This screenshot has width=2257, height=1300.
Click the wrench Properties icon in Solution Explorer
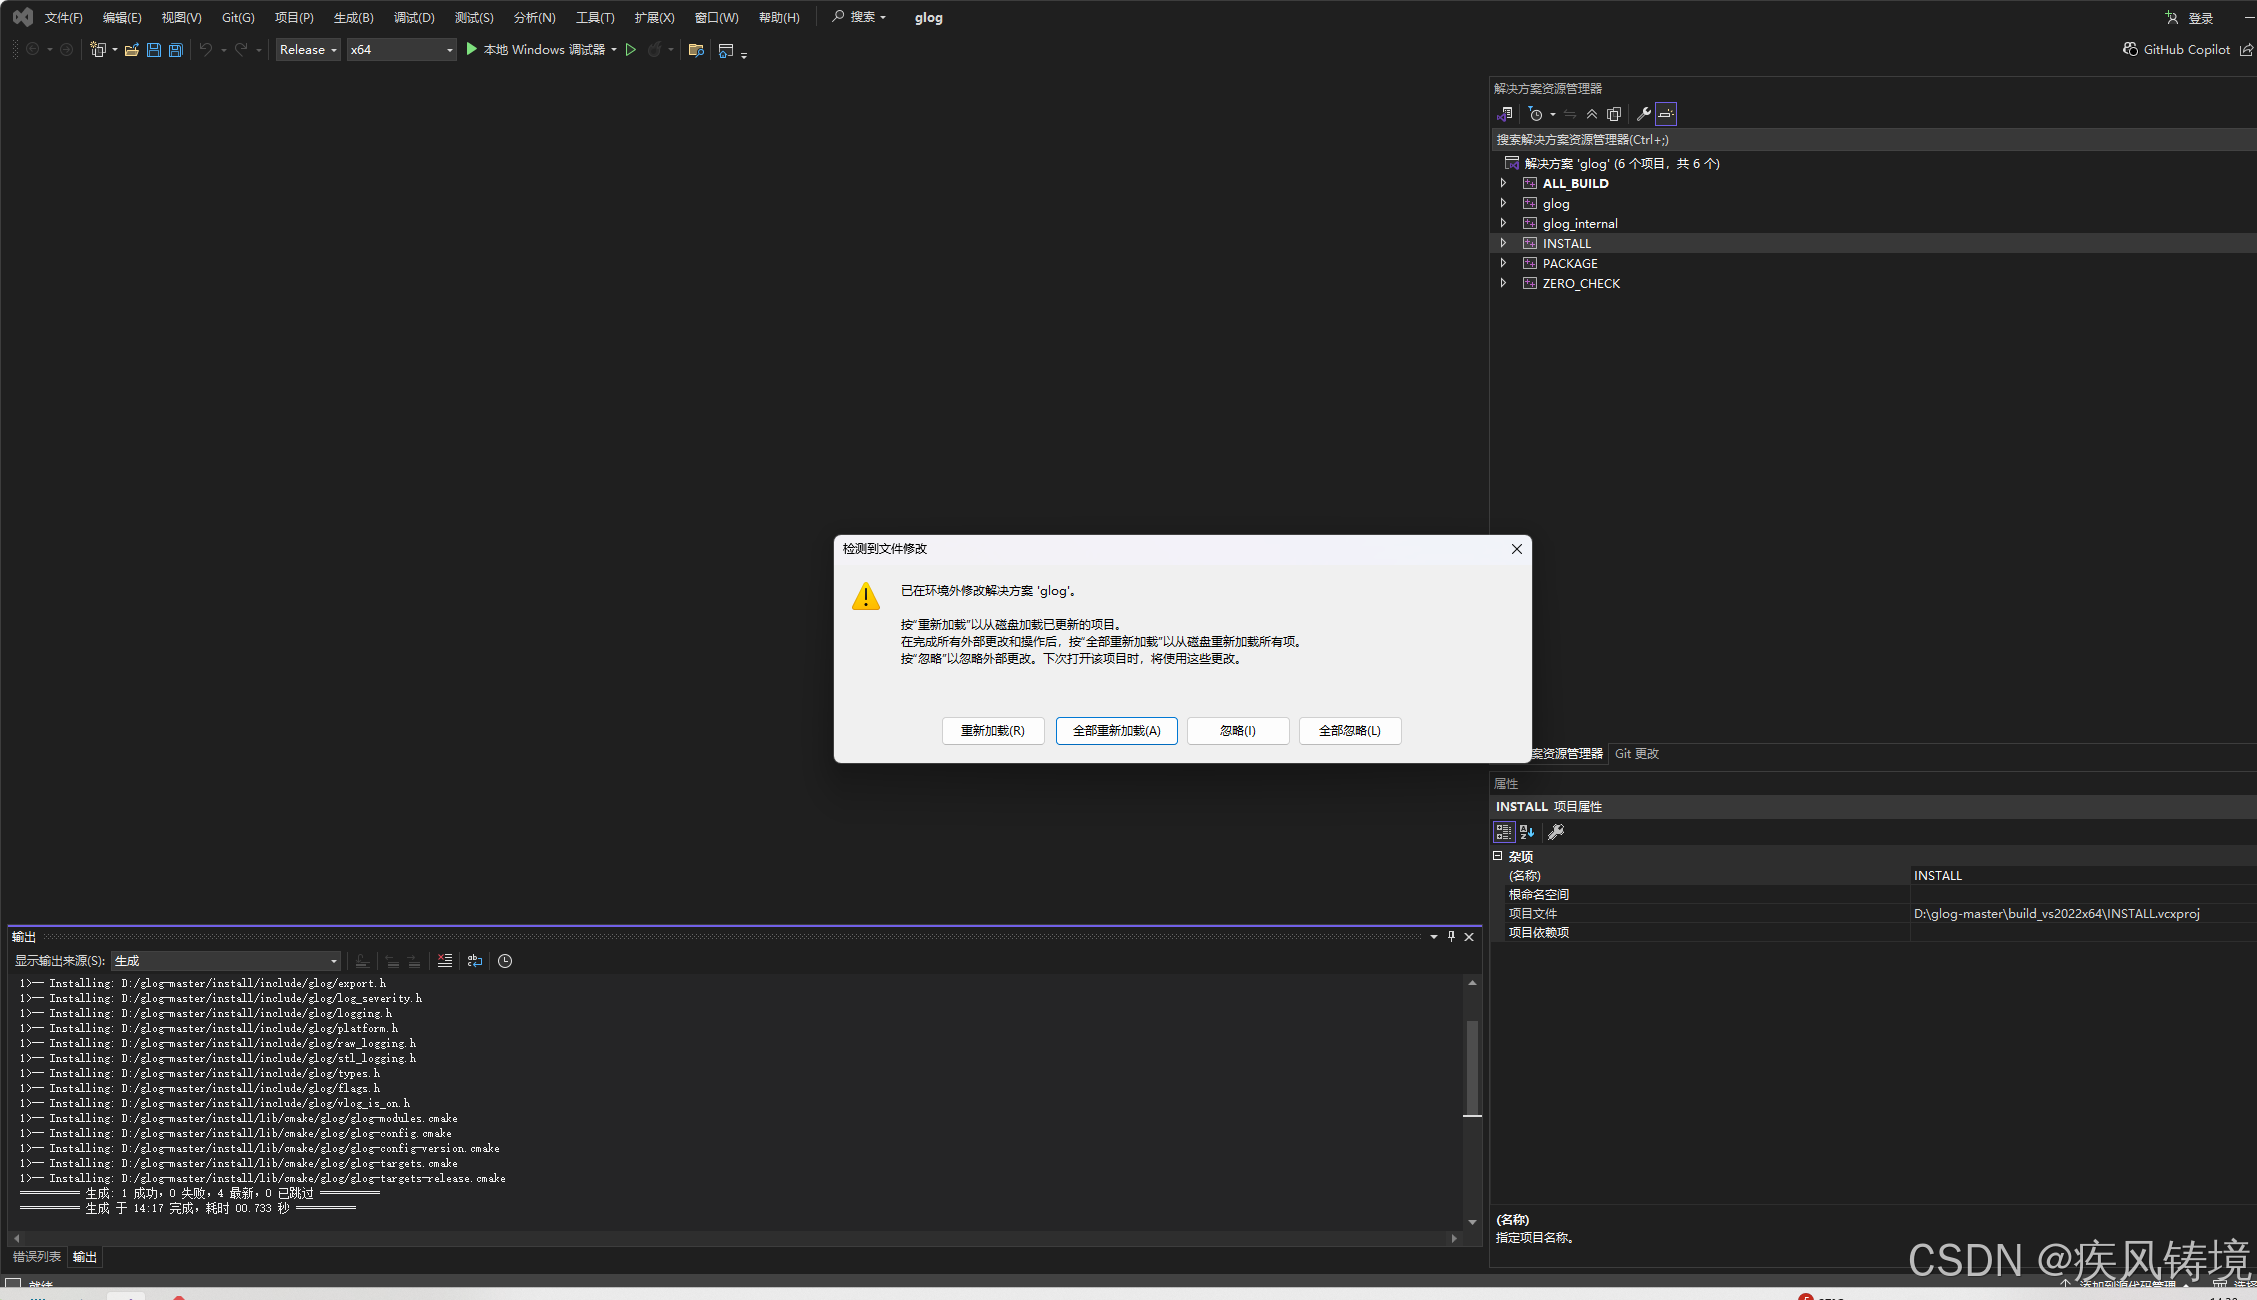[x=1643, y=114]
